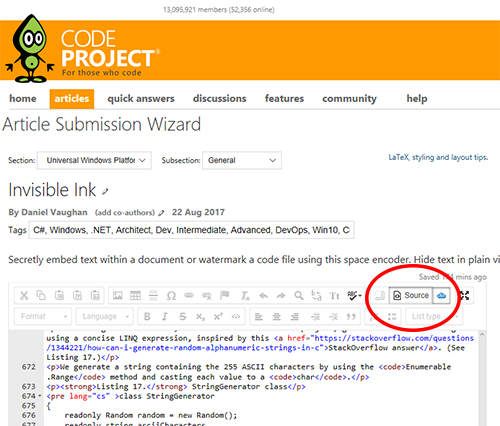The height and width of the screenshot is (426, 500).
Task: Toggle Bold formatting
Action: pos(147,317)
